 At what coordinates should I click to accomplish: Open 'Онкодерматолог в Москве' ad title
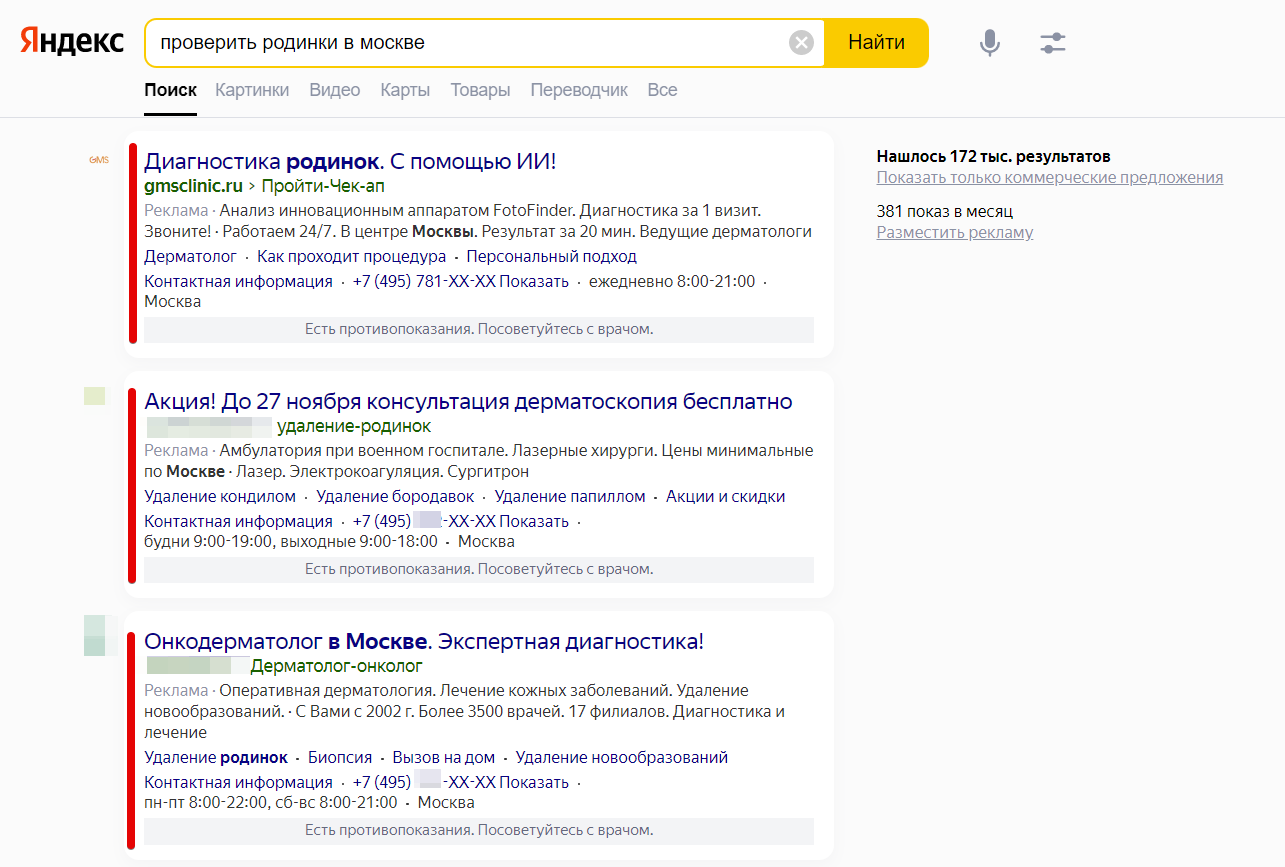[x=424, y=642]
